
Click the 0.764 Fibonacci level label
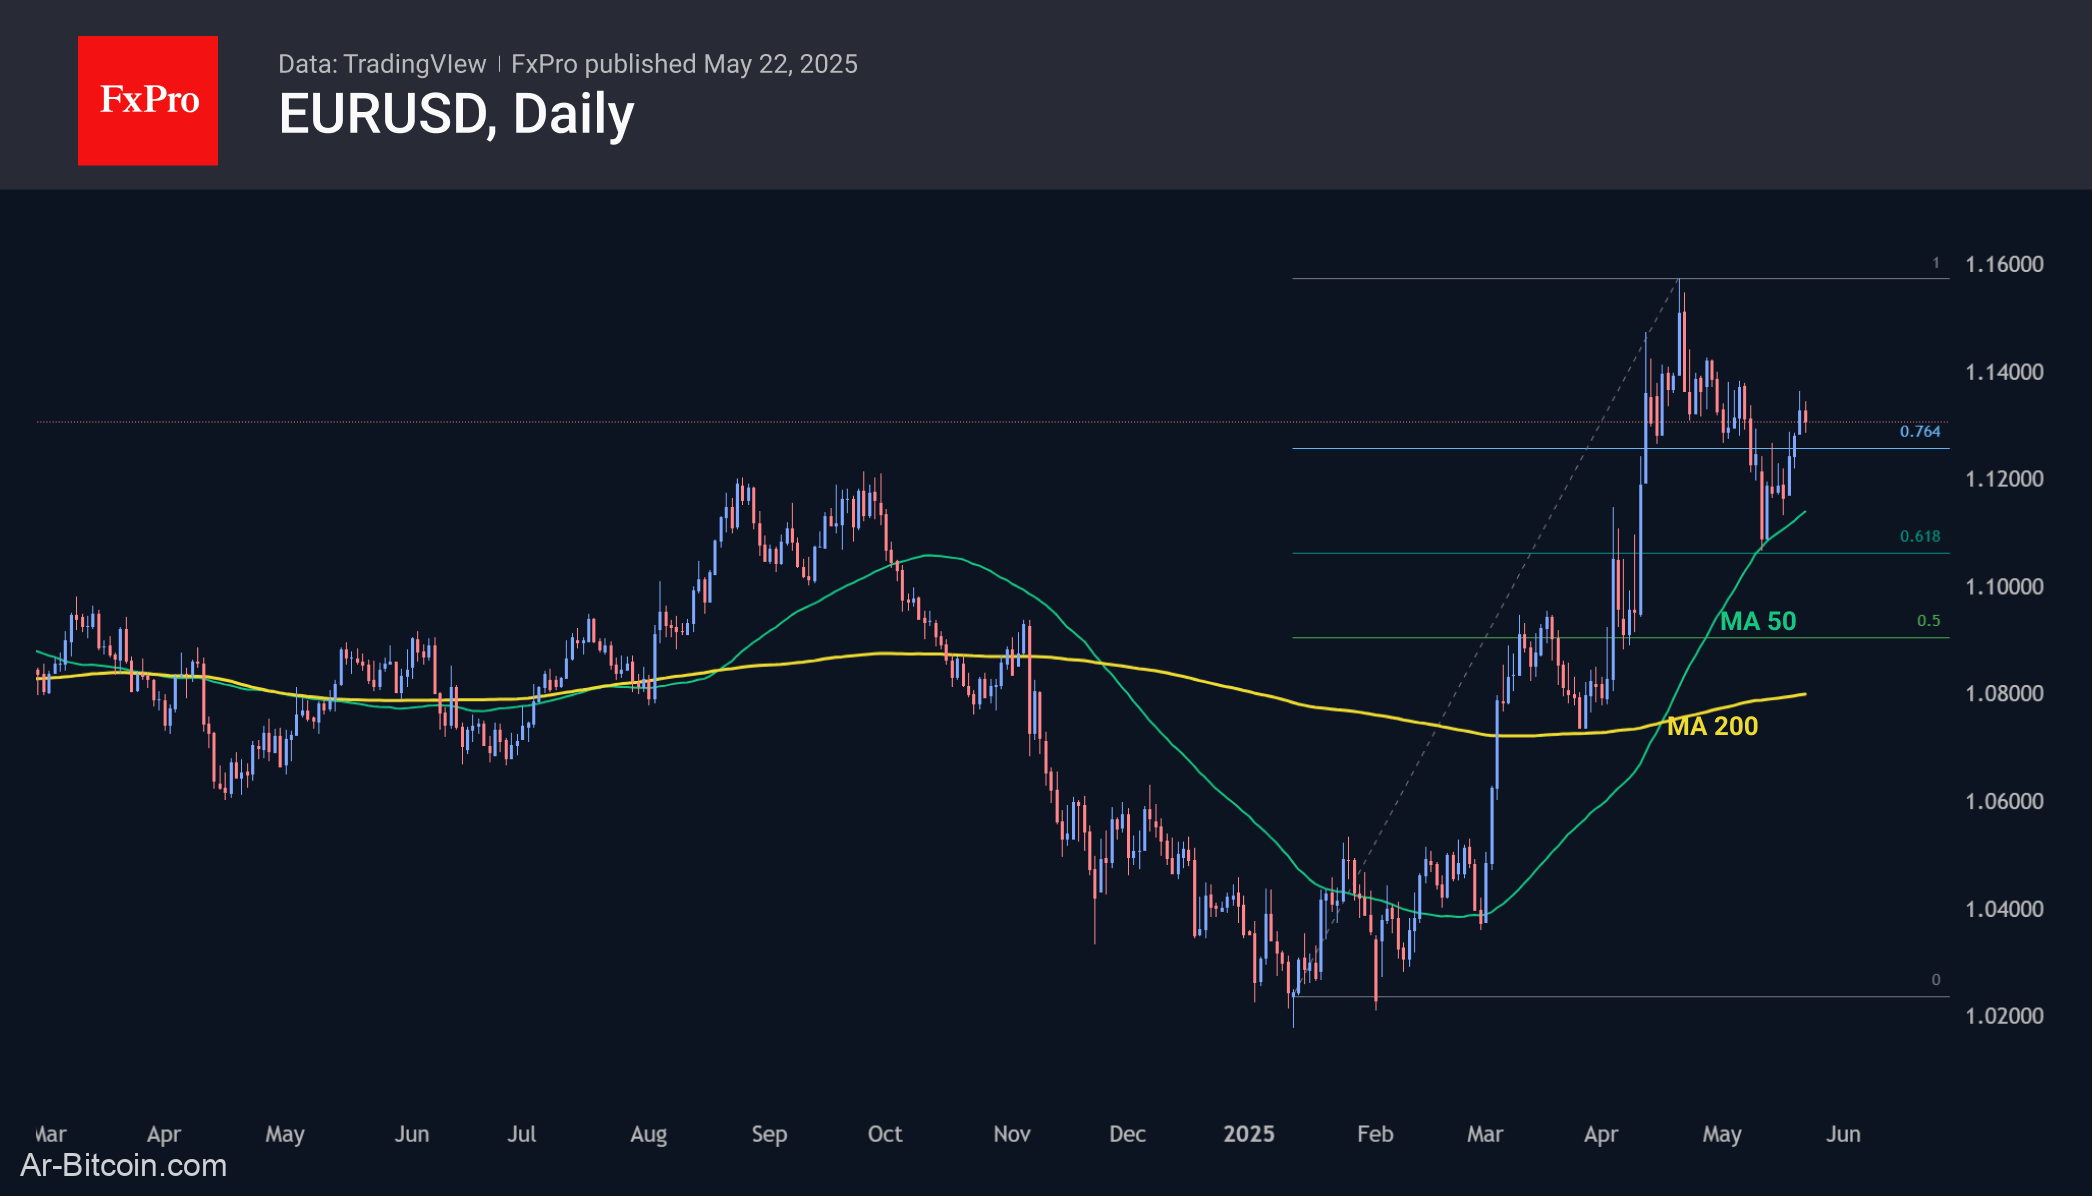tap(1920, 431)
